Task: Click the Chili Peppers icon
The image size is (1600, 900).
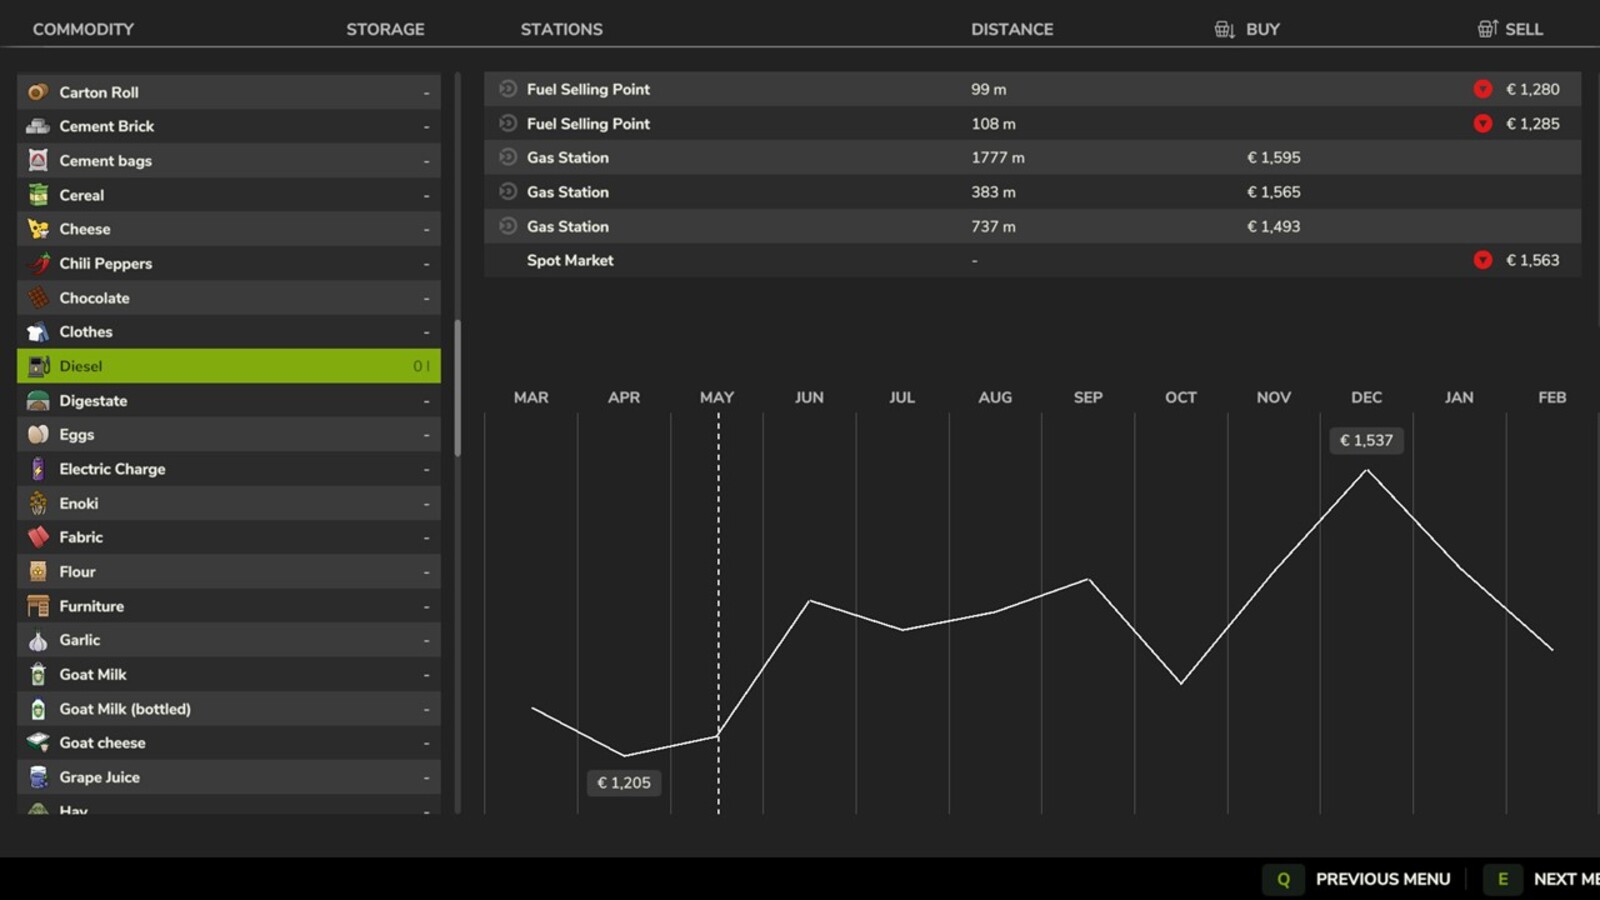Action: (x=38, y=264)
